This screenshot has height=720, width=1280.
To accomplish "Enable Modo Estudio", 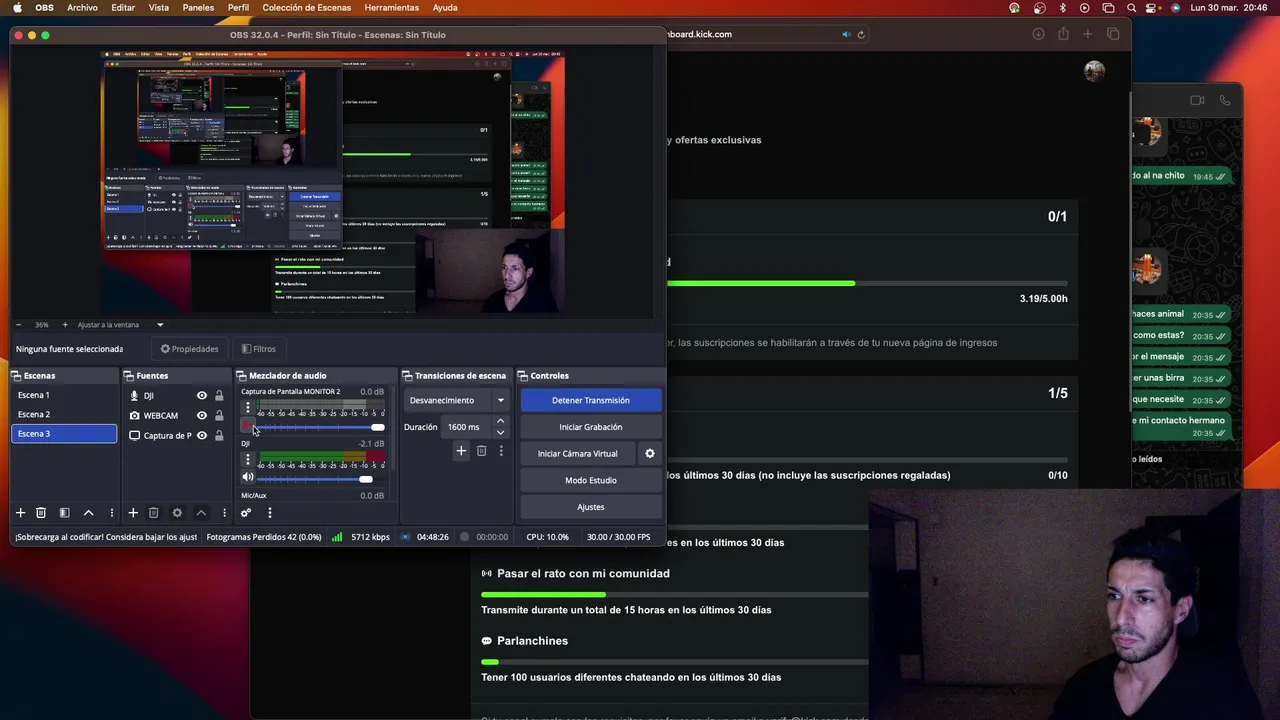I will (591, 480).
